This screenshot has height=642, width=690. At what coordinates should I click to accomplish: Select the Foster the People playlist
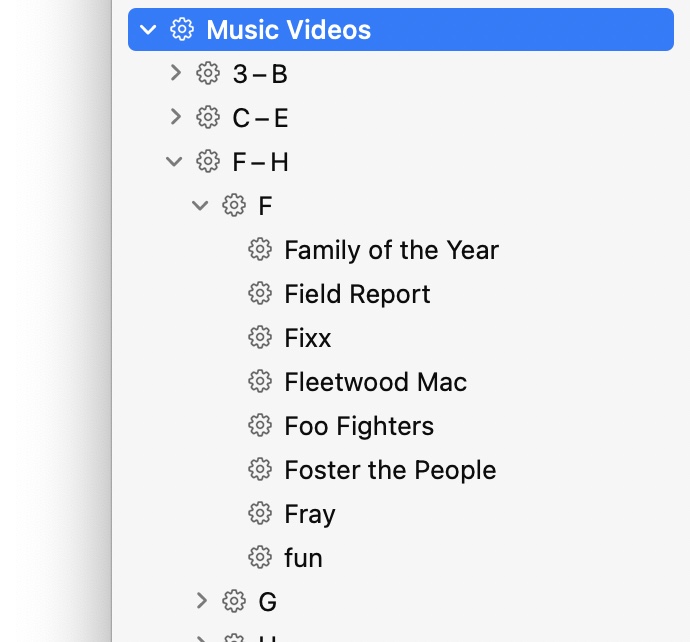[x=390, y=470]
